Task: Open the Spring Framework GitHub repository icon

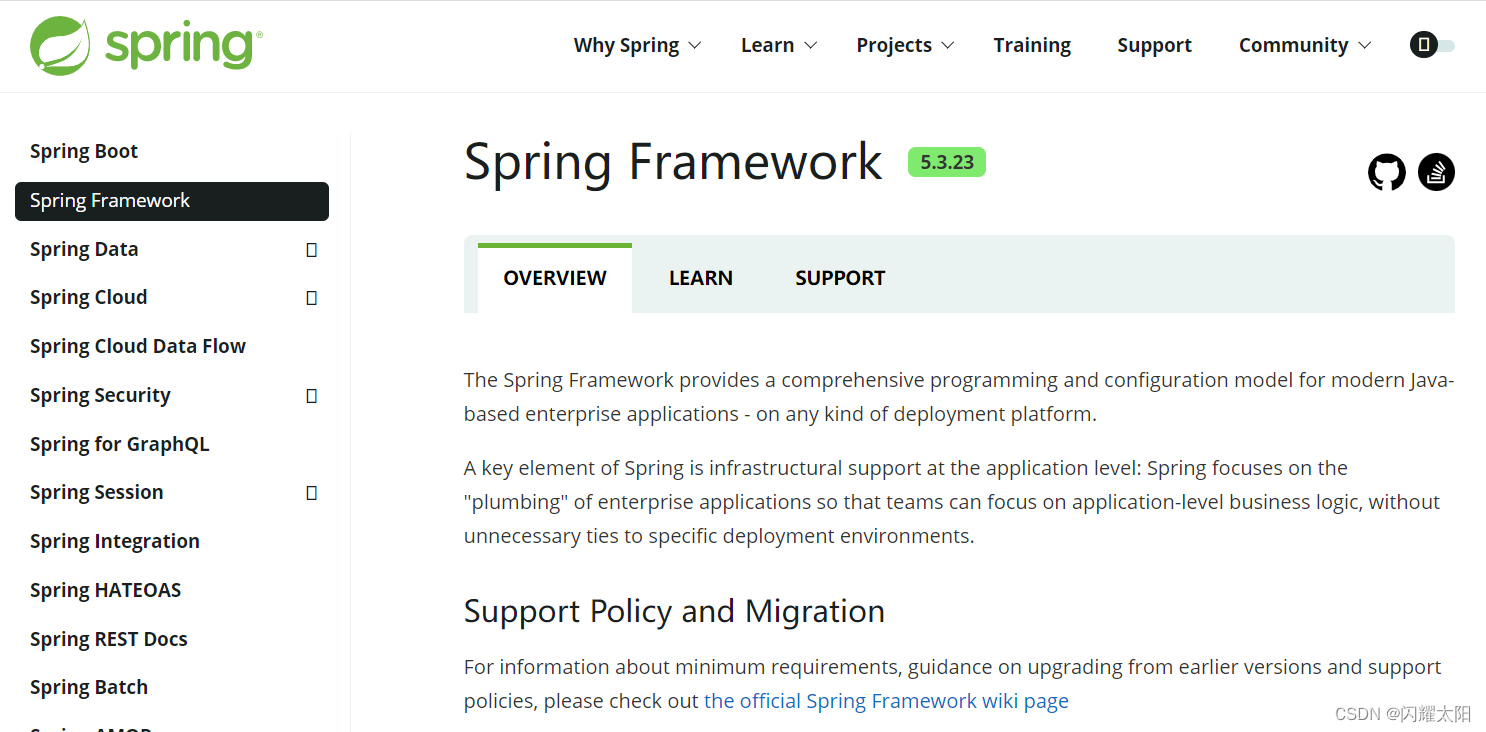Action: (1386, 172)
